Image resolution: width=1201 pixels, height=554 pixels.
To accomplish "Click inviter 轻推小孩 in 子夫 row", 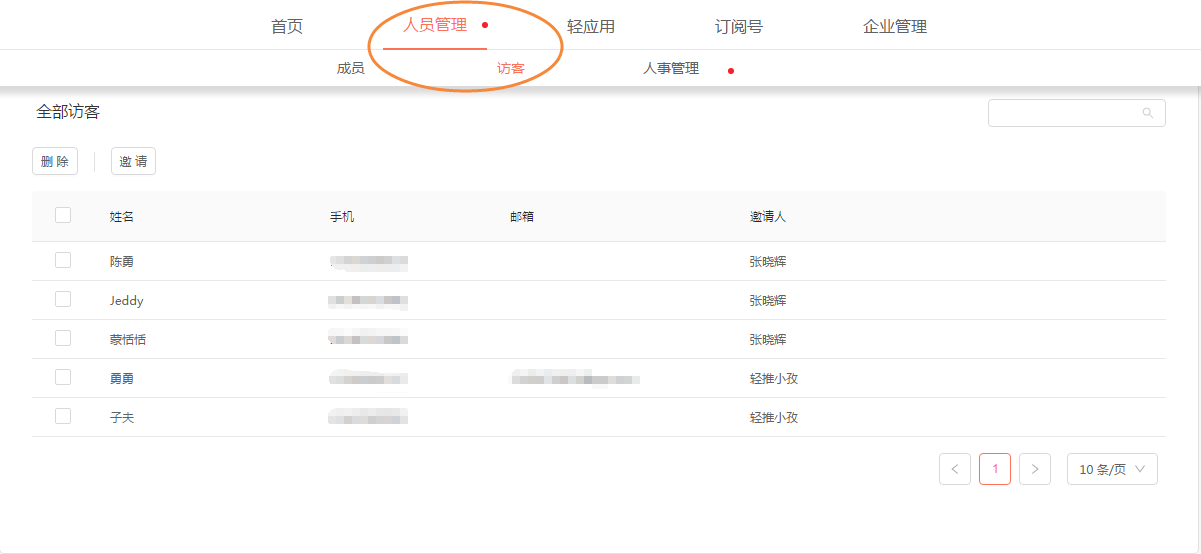I will point(774,417).
